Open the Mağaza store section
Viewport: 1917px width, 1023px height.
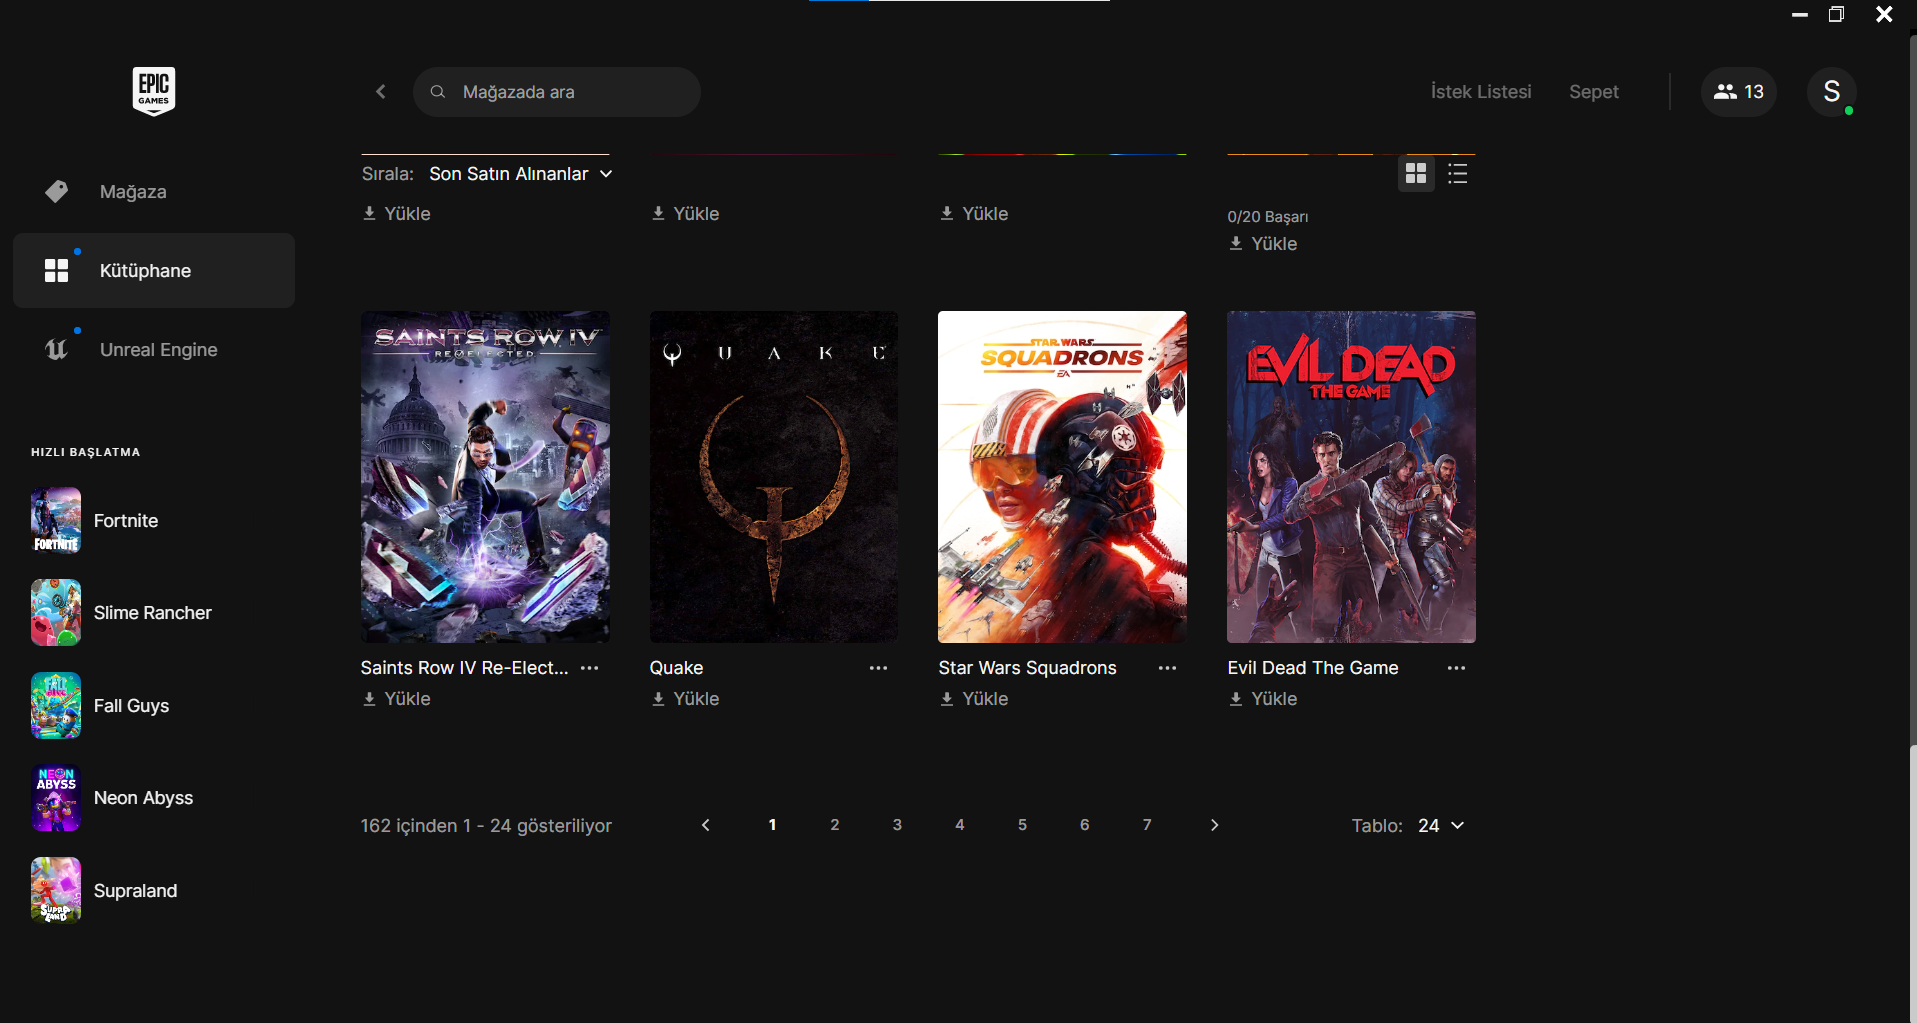pos(154,192)
